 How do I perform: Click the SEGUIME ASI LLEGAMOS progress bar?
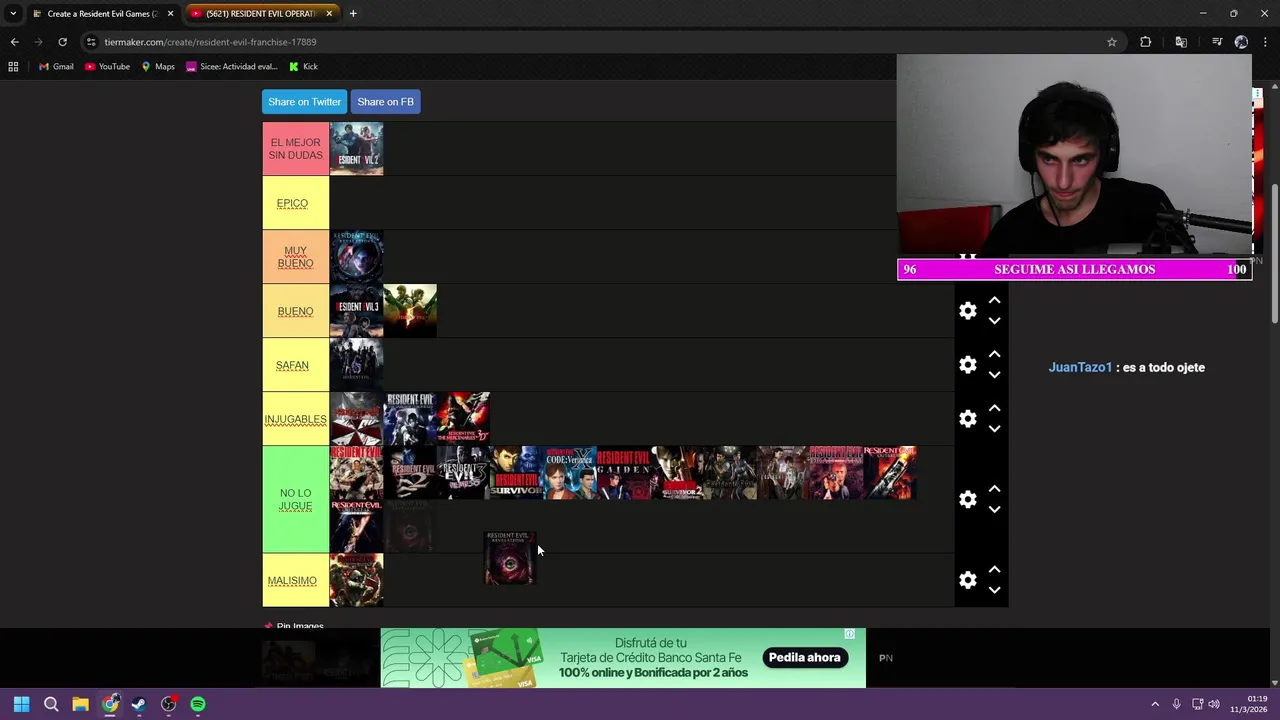coord(1074,269)
